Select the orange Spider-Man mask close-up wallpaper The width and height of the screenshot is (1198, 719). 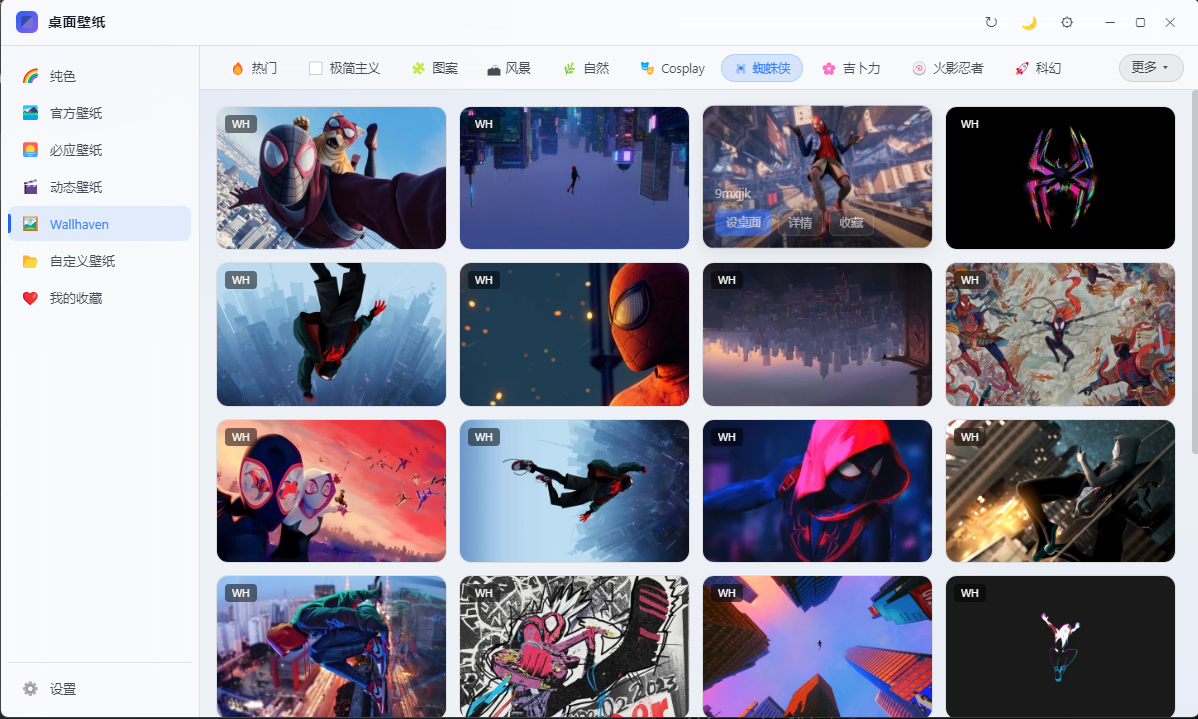click(574, 334)
